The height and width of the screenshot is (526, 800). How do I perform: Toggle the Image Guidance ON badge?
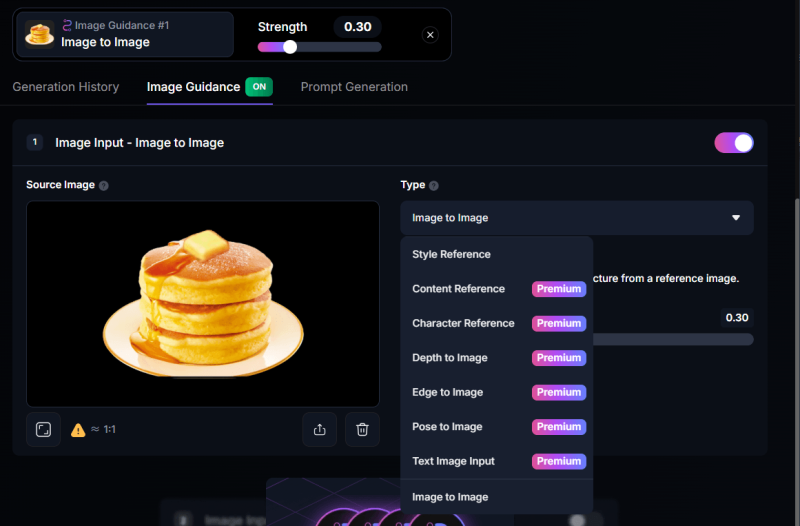pos(259,87)
